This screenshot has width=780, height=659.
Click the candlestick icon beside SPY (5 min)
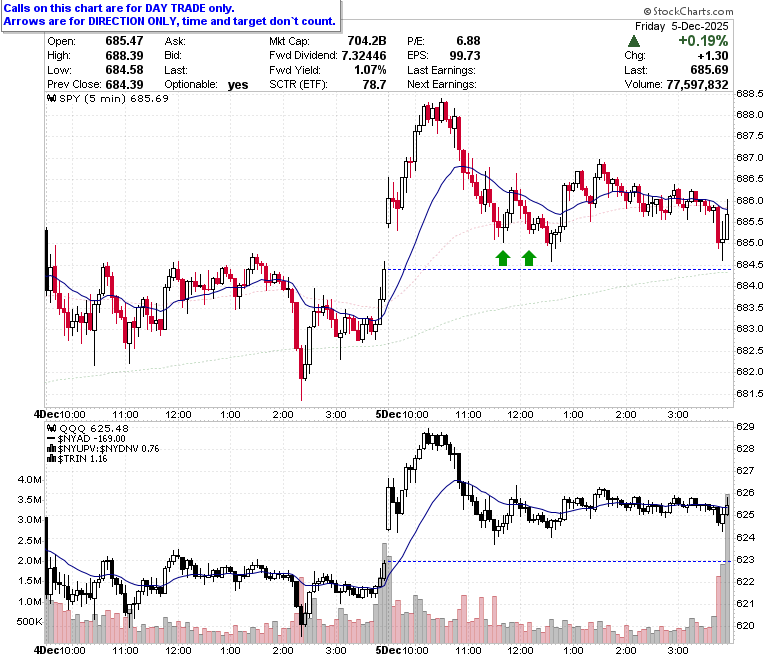tap(52, 98)
